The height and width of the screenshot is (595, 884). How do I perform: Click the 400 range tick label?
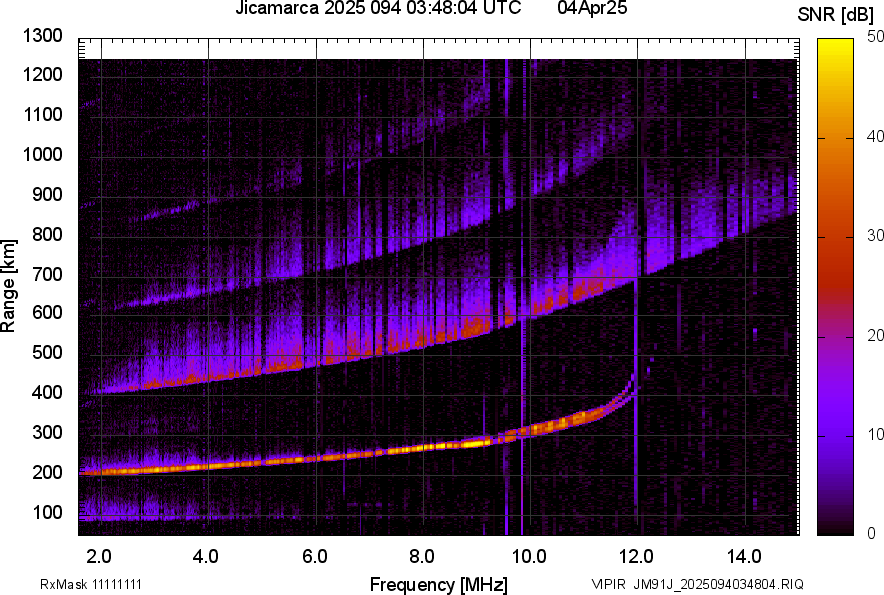(x=47, y=392)
